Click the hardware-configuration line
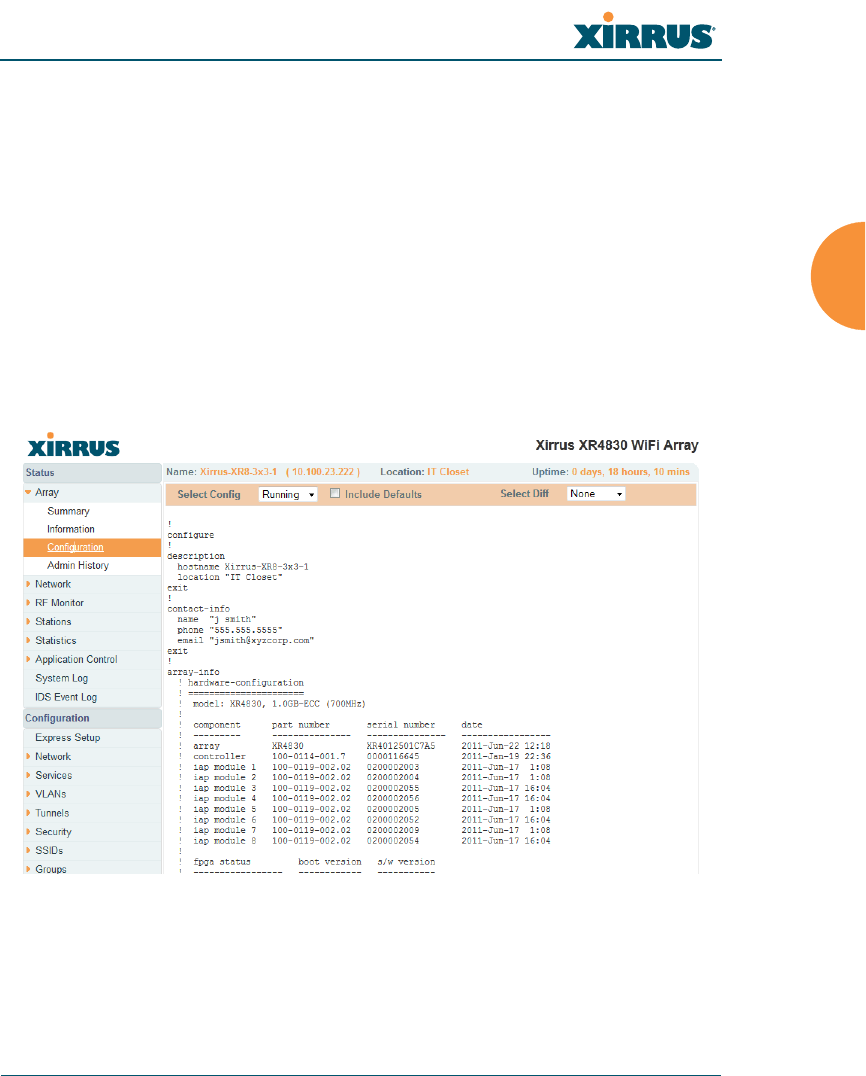Viewport: 866px width, 1076px height. [x=246, y=683]
